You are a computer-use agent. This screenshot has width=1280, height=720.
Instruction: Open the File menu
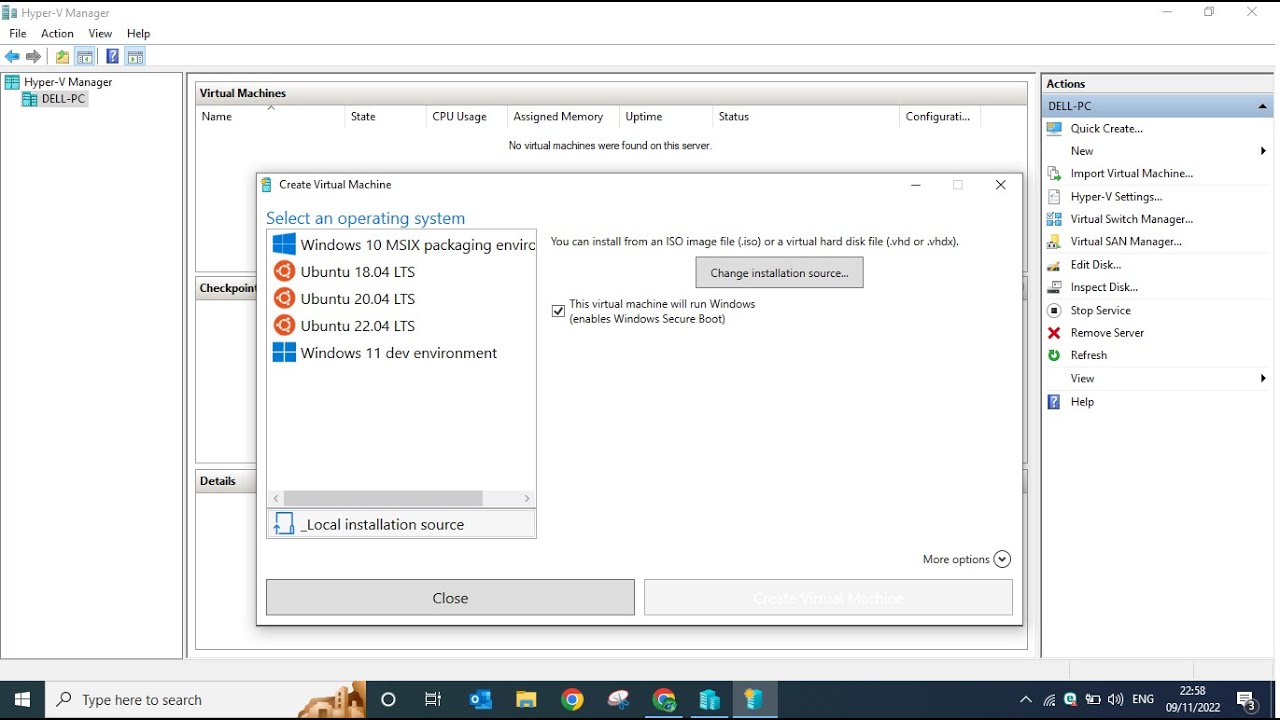[18, 33]
